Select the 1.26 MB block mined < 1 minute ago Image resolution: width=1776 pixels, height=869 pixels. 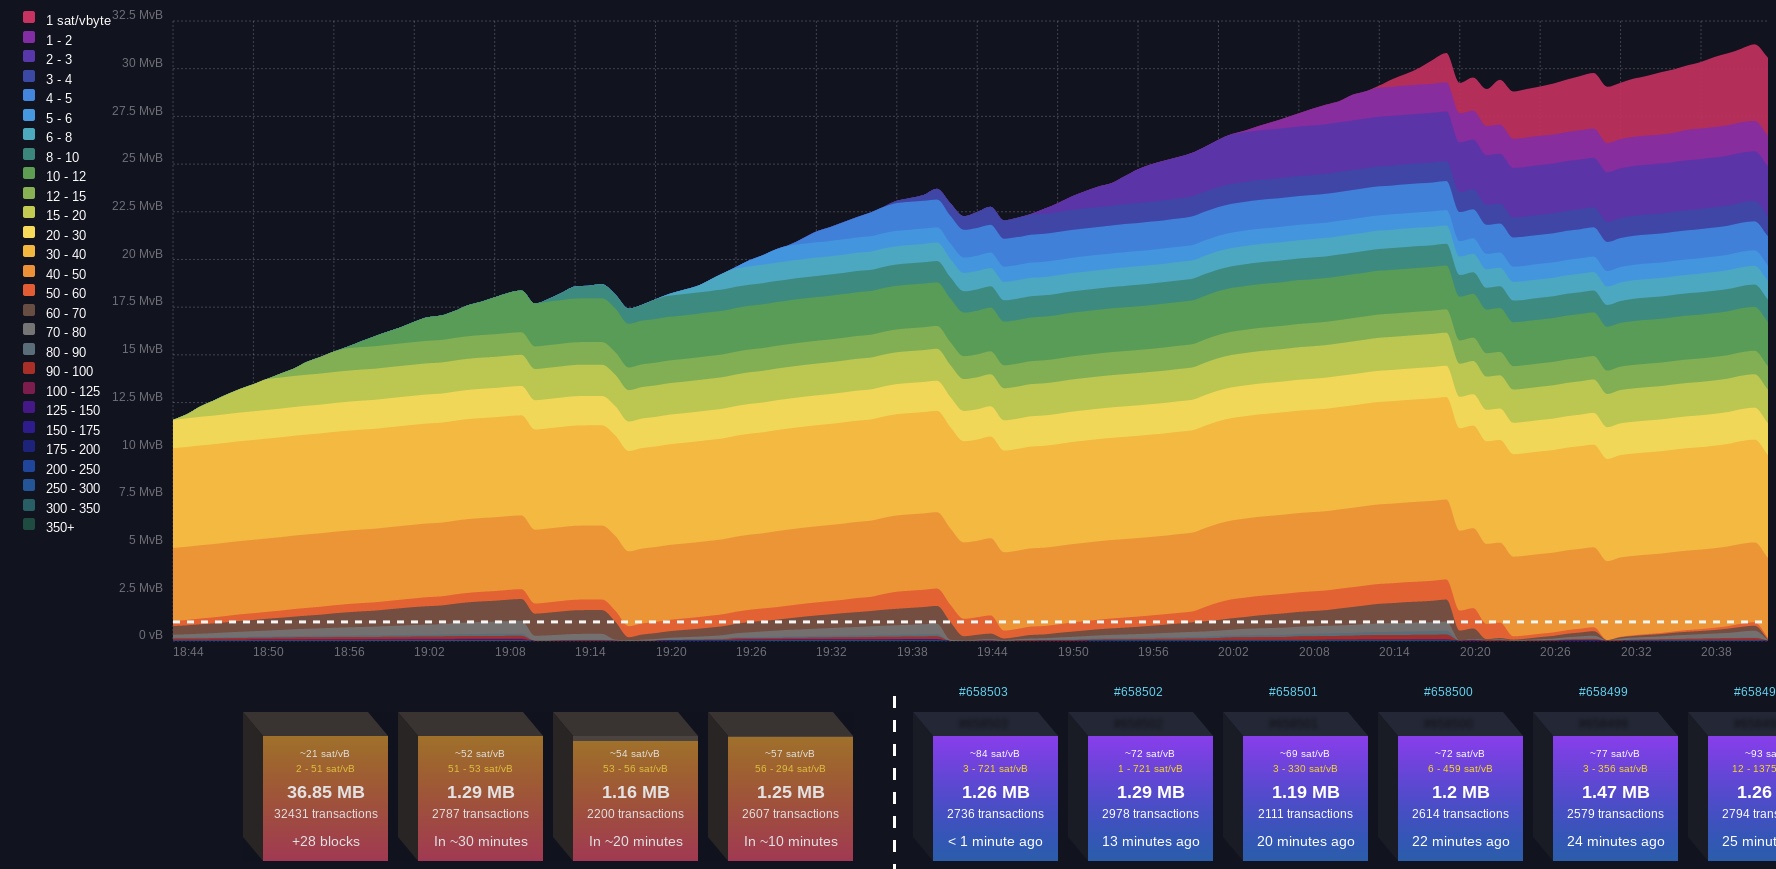click(x=995, y=798)
